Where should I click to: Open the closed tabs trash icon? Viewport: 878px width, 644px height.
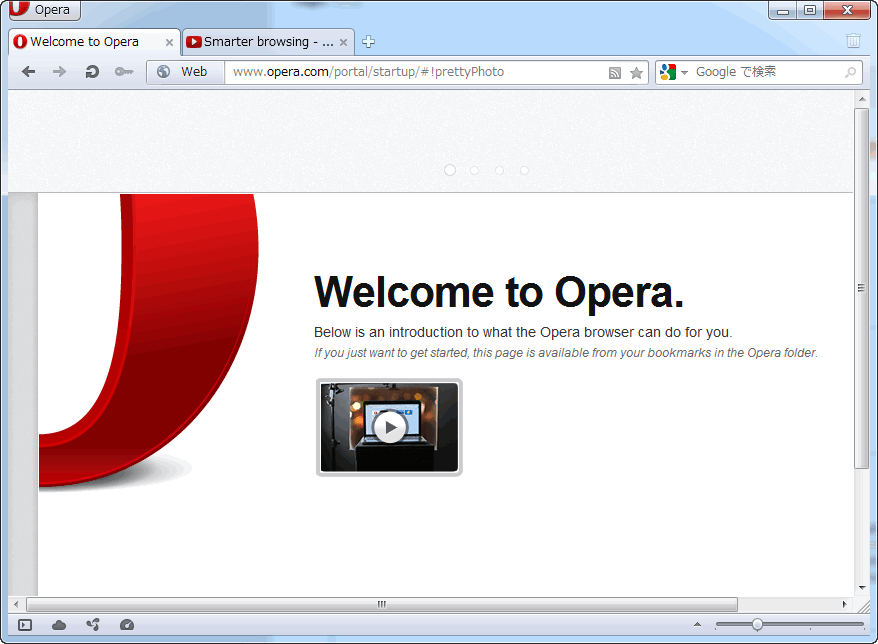coord(853,41)
